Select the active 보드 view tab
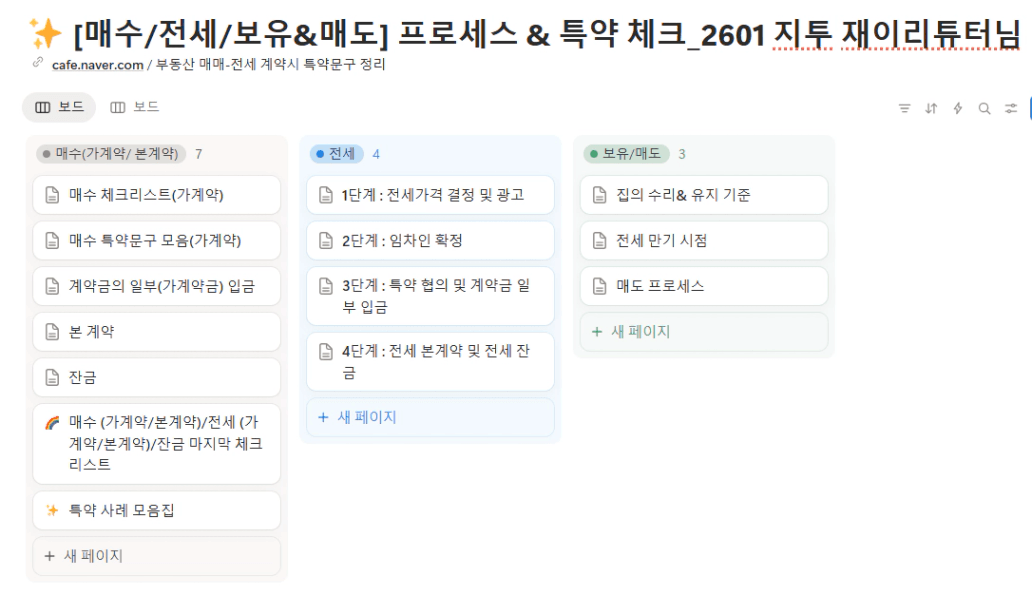 (59, 107)
